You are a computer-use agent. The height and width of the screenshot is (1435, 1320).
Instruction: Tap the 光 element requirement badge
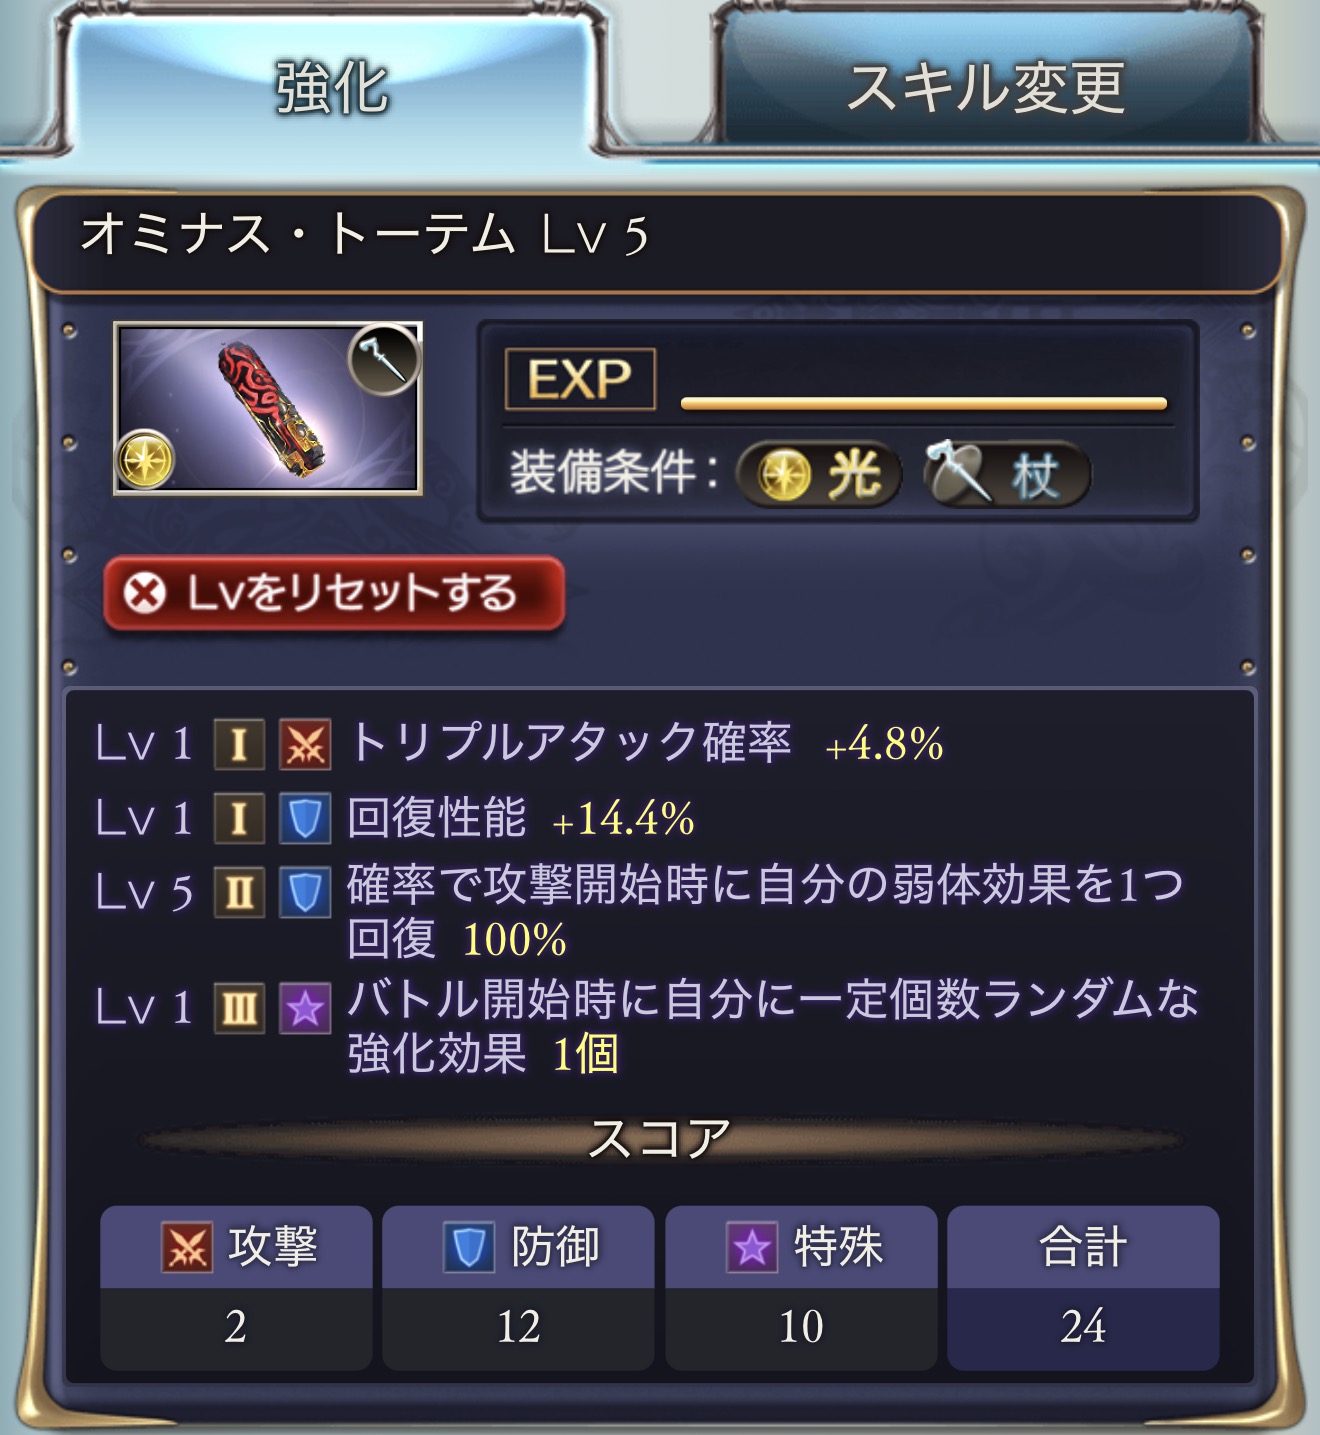click(x=819, y=474)
